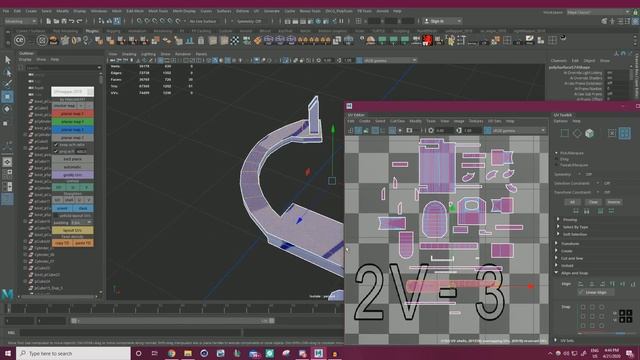Select the Lasso select tool in toolbox
The image size is (640, 360).
click(x=7, y=73)
